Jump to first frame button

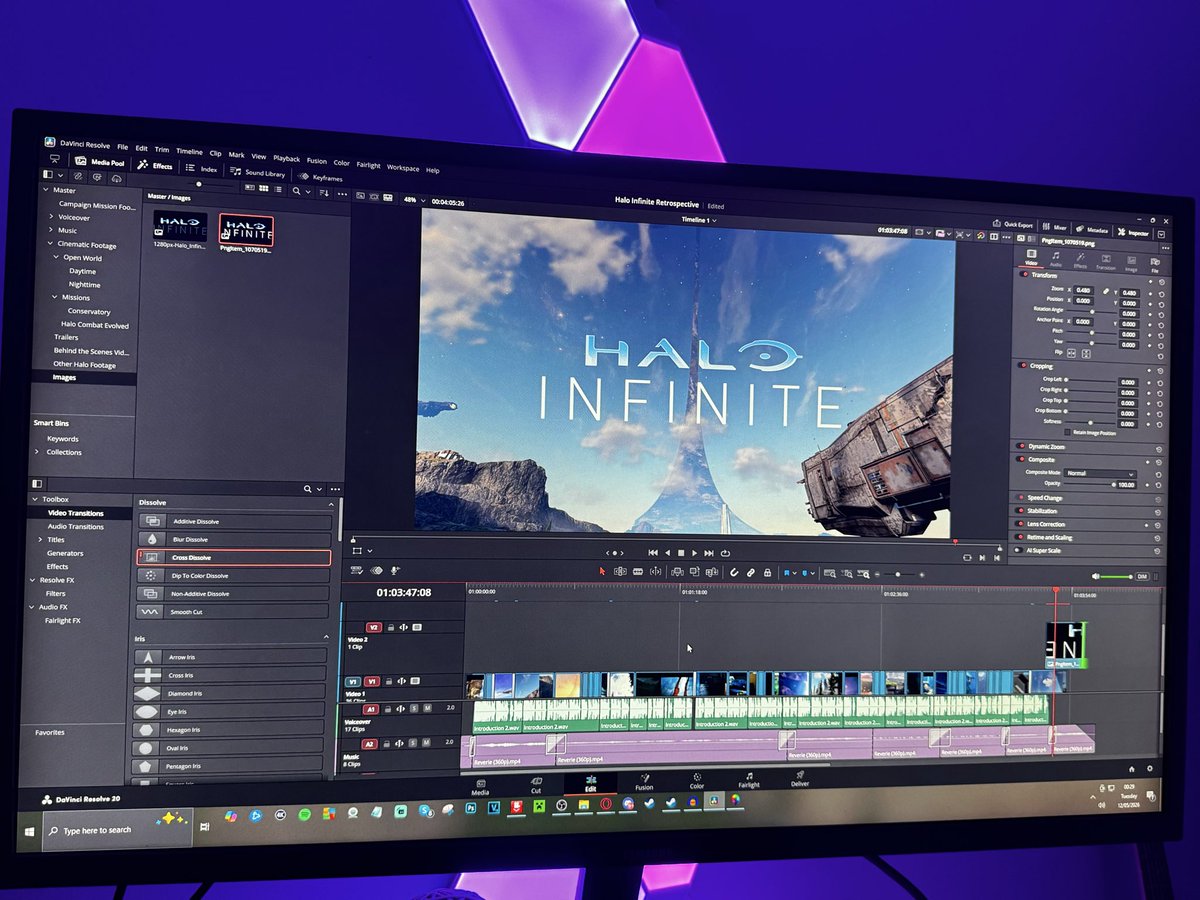(x=653, y=552)
